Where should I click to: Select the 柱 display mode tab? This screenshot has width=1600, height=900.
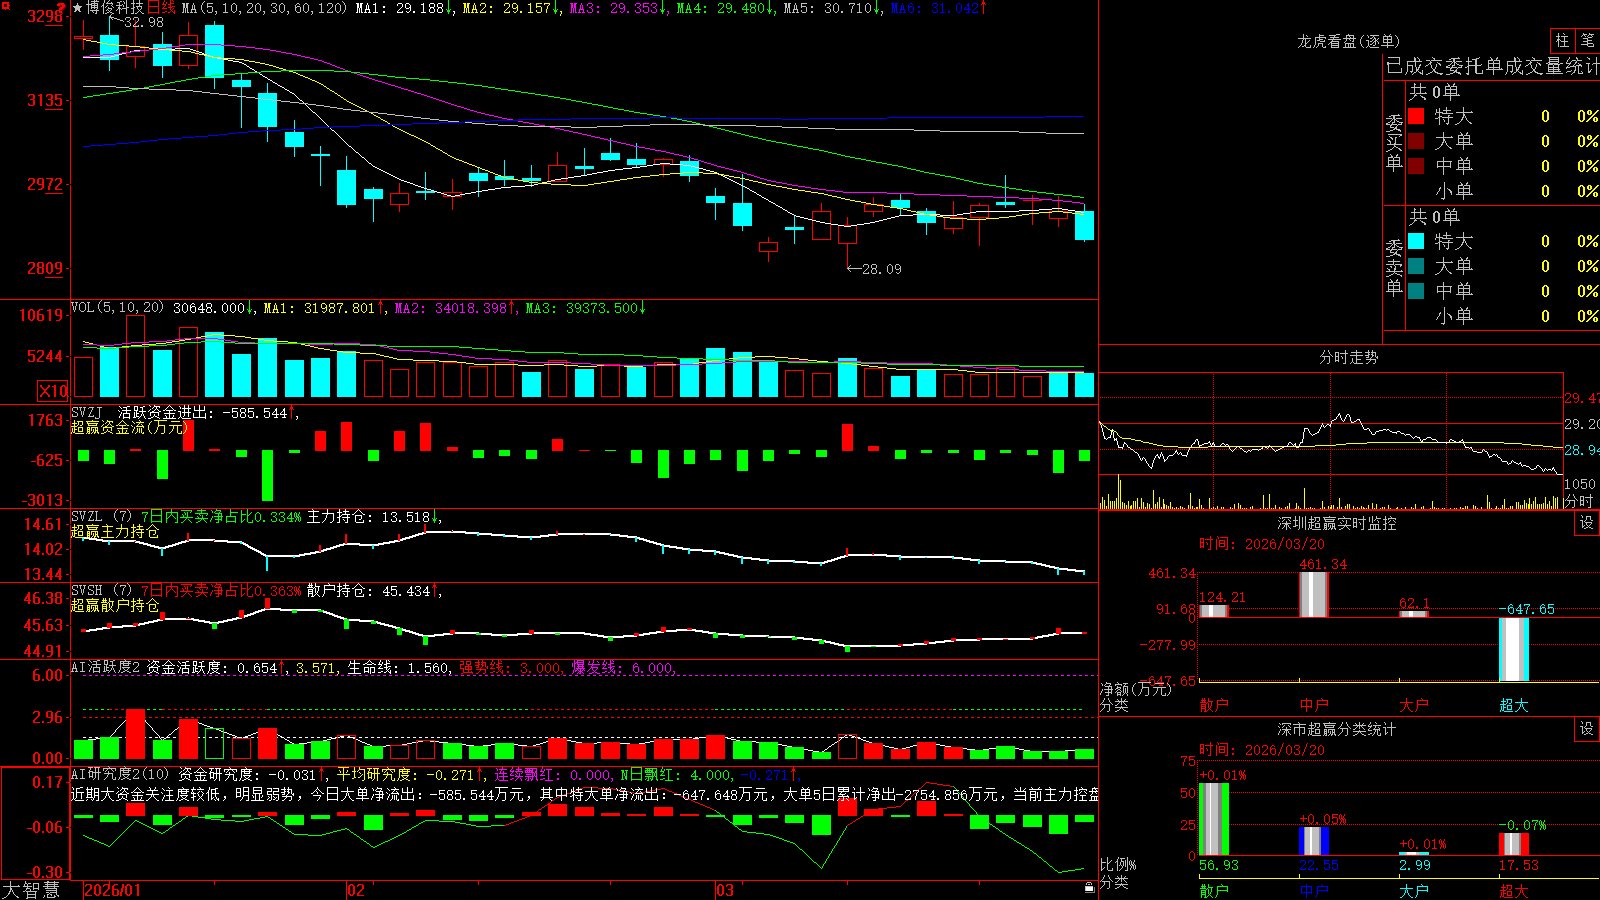tap(1562, 40)
